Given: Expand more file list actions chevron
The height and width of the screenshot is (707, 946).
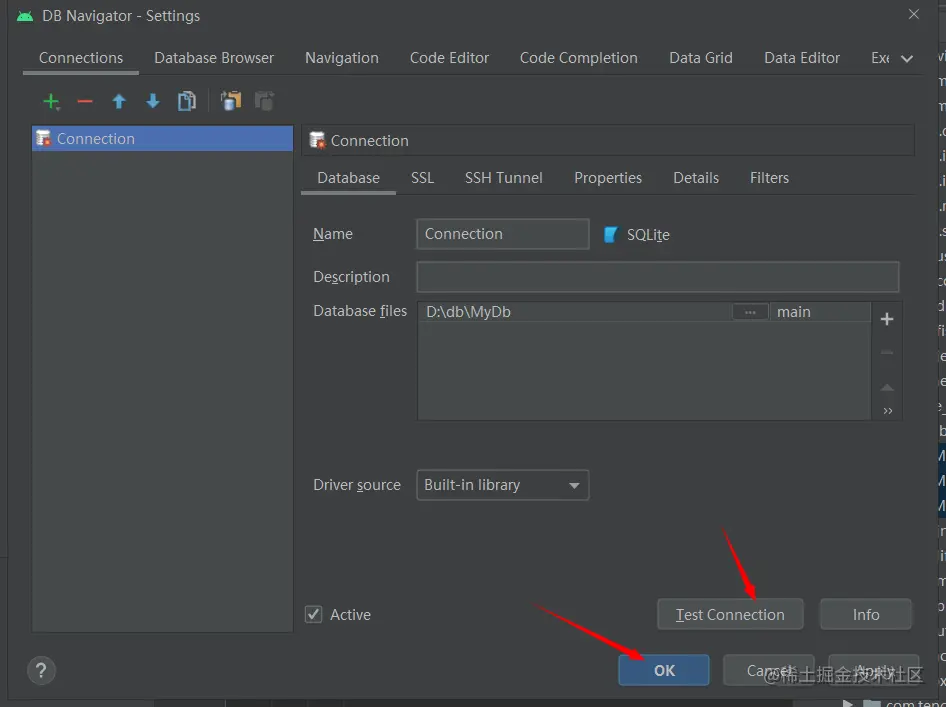Looking at the screenshot, I should (887, 411).
